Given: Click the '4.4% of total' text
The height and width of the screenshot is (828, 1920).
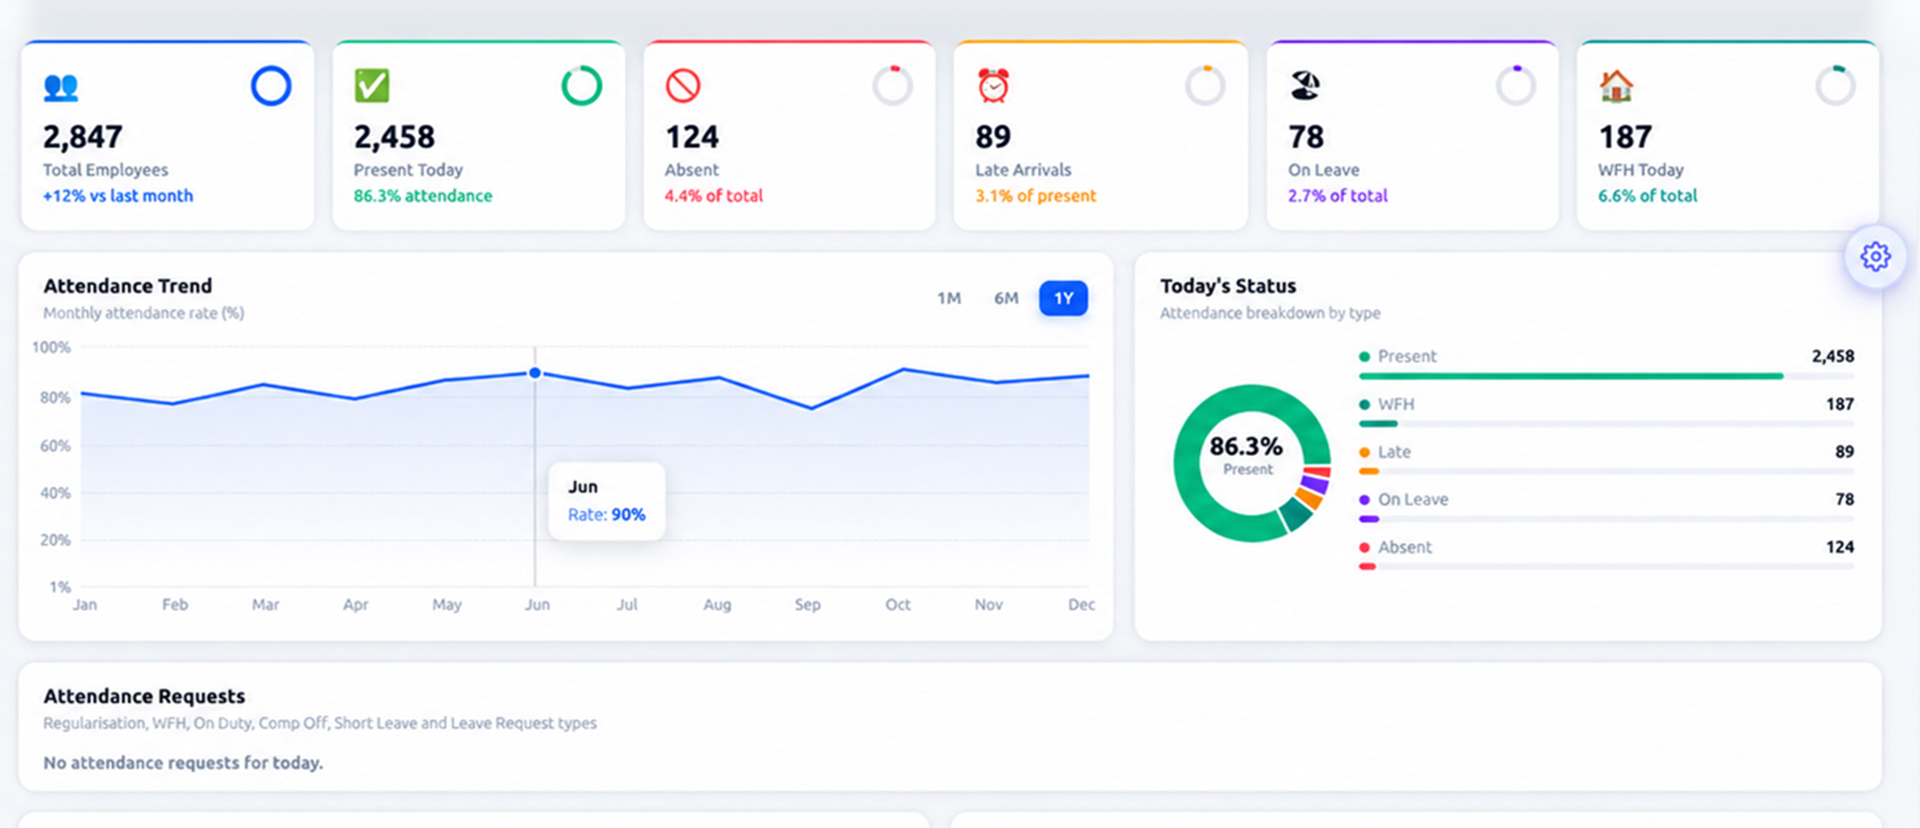Looking at the screenshot, I should [x=714, y=196].
